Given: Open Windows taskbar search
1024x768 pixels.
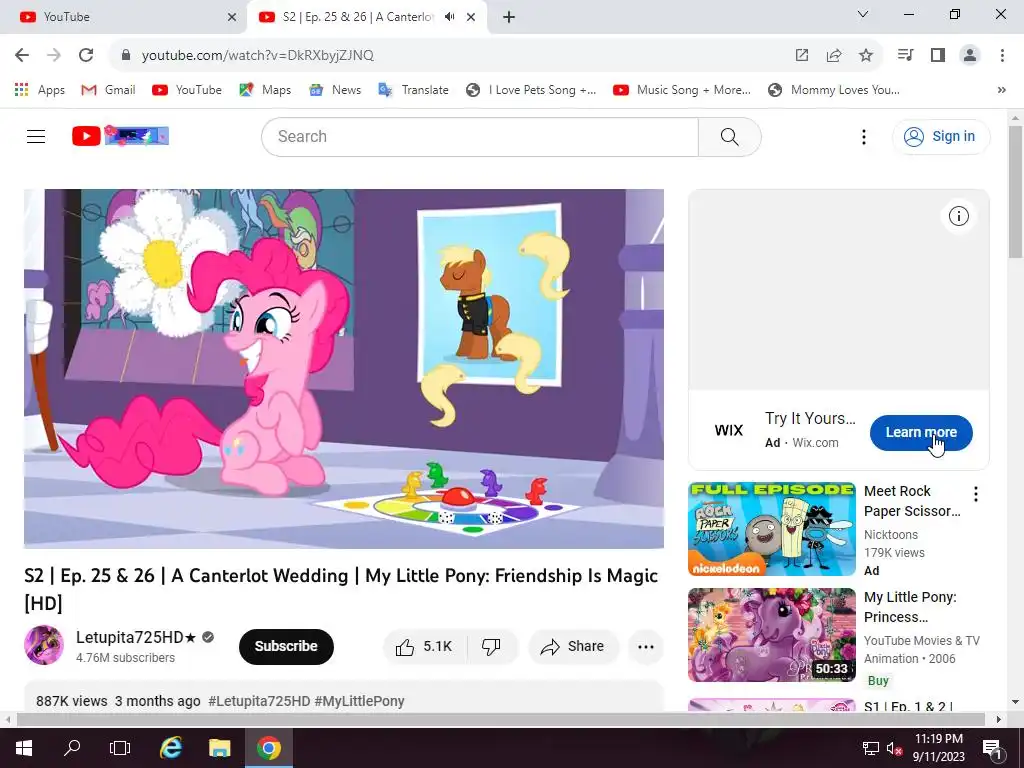Looking at the screenshot, I should (72, 748).
